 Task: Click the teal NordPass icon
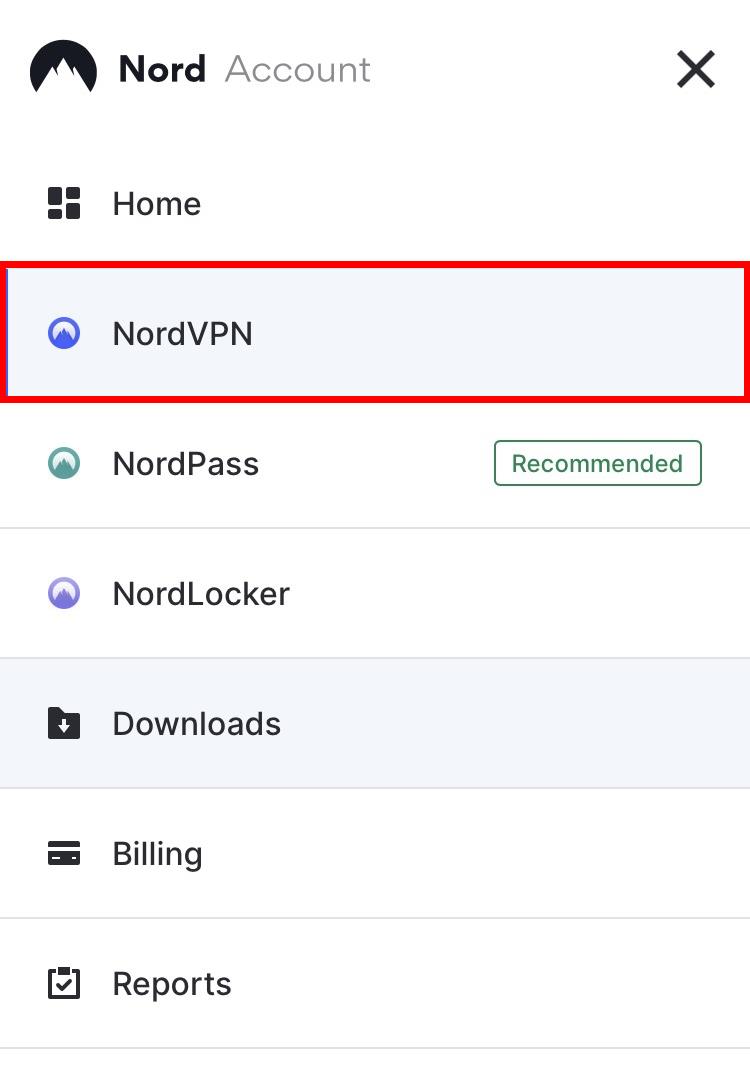point(64,463)
